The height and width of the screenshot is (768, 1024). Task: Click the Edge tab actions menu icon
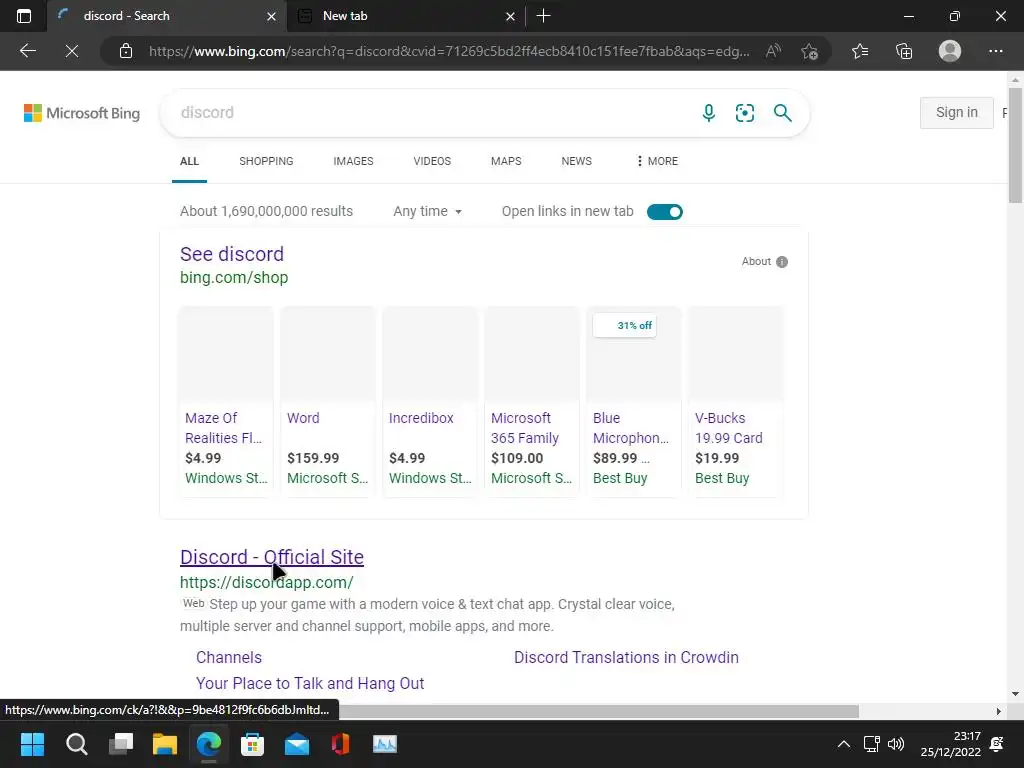pos(24,16)
